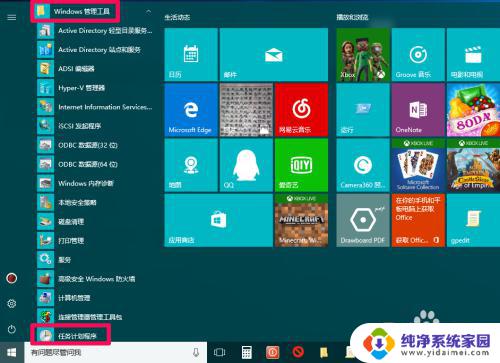Open the hamburger menu at top left
Image resolution: width=500 pixels, height=363 pixels.
click(x=12, y=17)
